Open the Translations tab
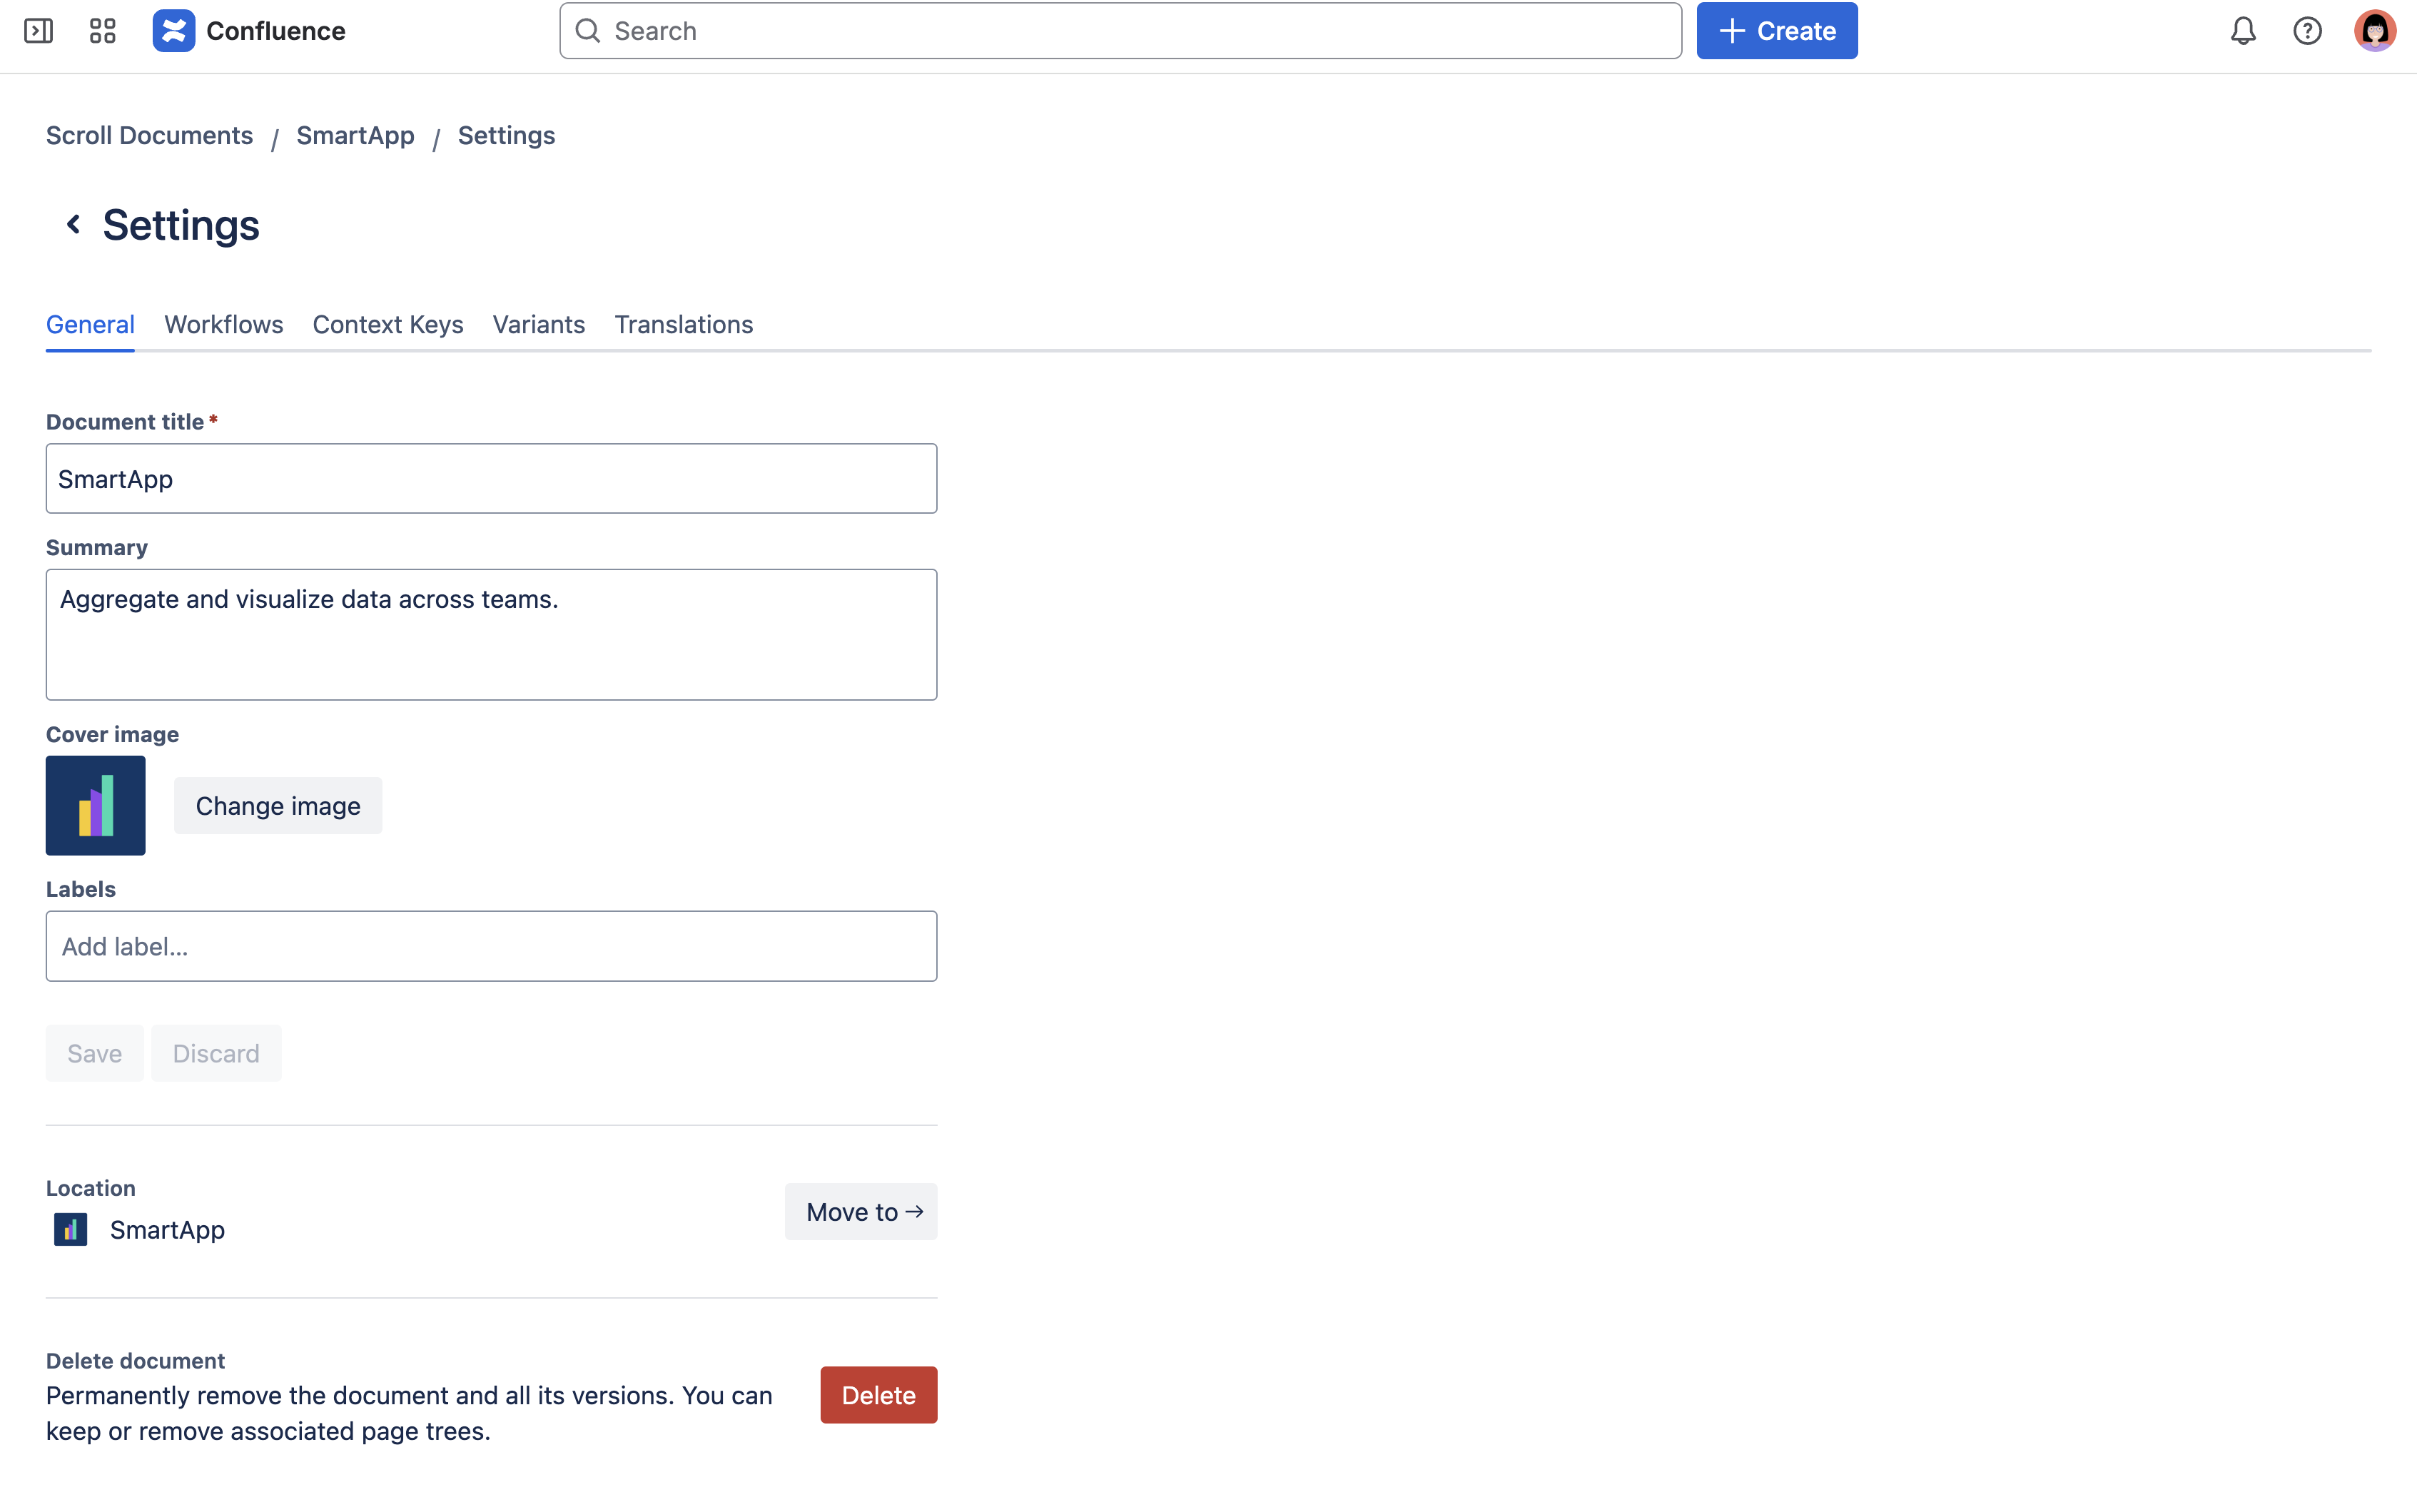This screenshot has width=2417, height=1512. (x=683, y=324)
